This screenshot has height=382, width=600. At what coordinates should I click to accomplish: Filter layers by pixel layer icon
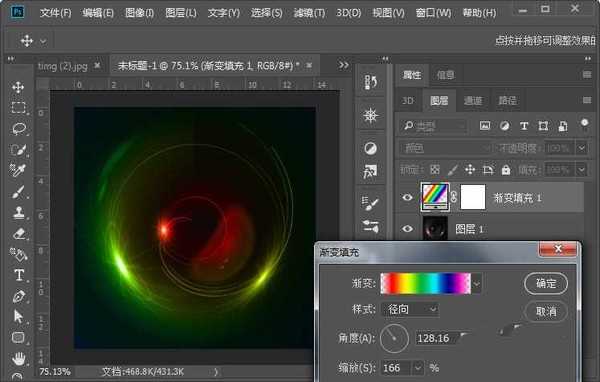[485, 126]
